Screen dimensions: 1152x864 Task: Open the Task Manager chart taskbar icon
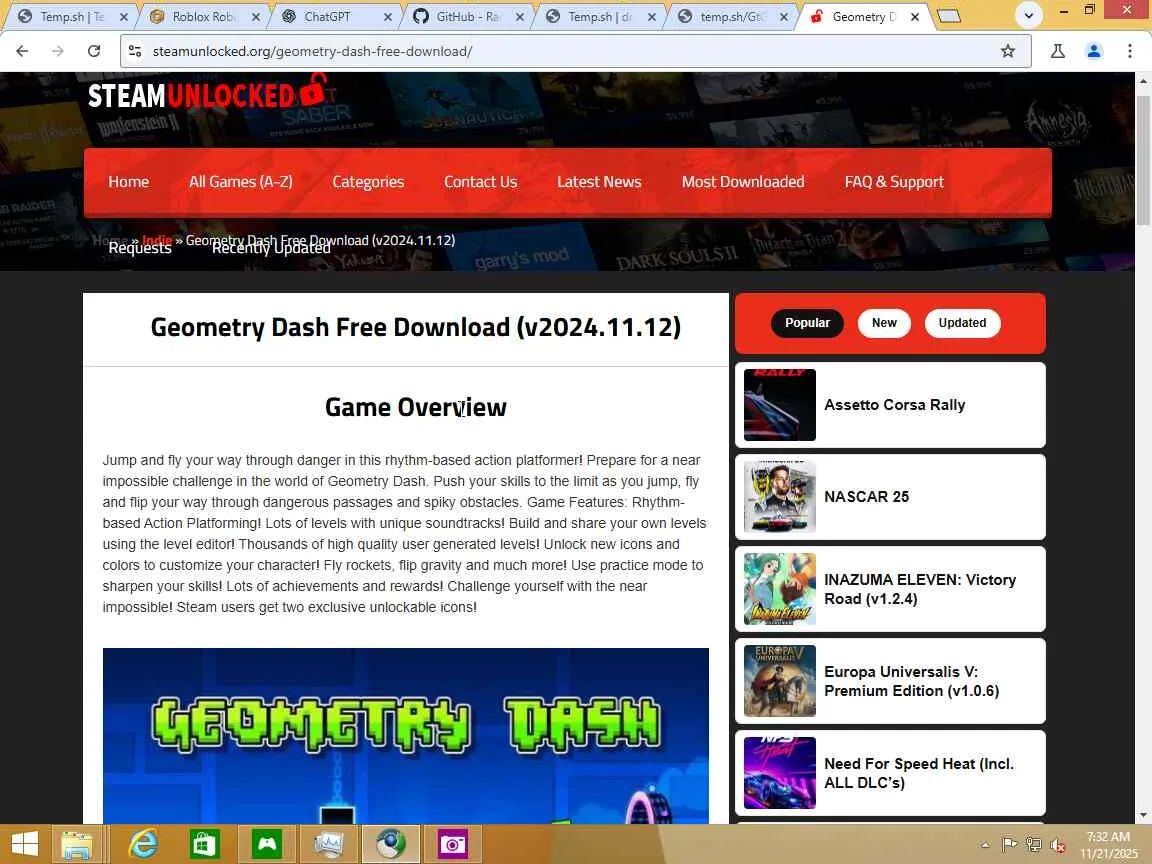pyautogui.click(x=328, y=844)
